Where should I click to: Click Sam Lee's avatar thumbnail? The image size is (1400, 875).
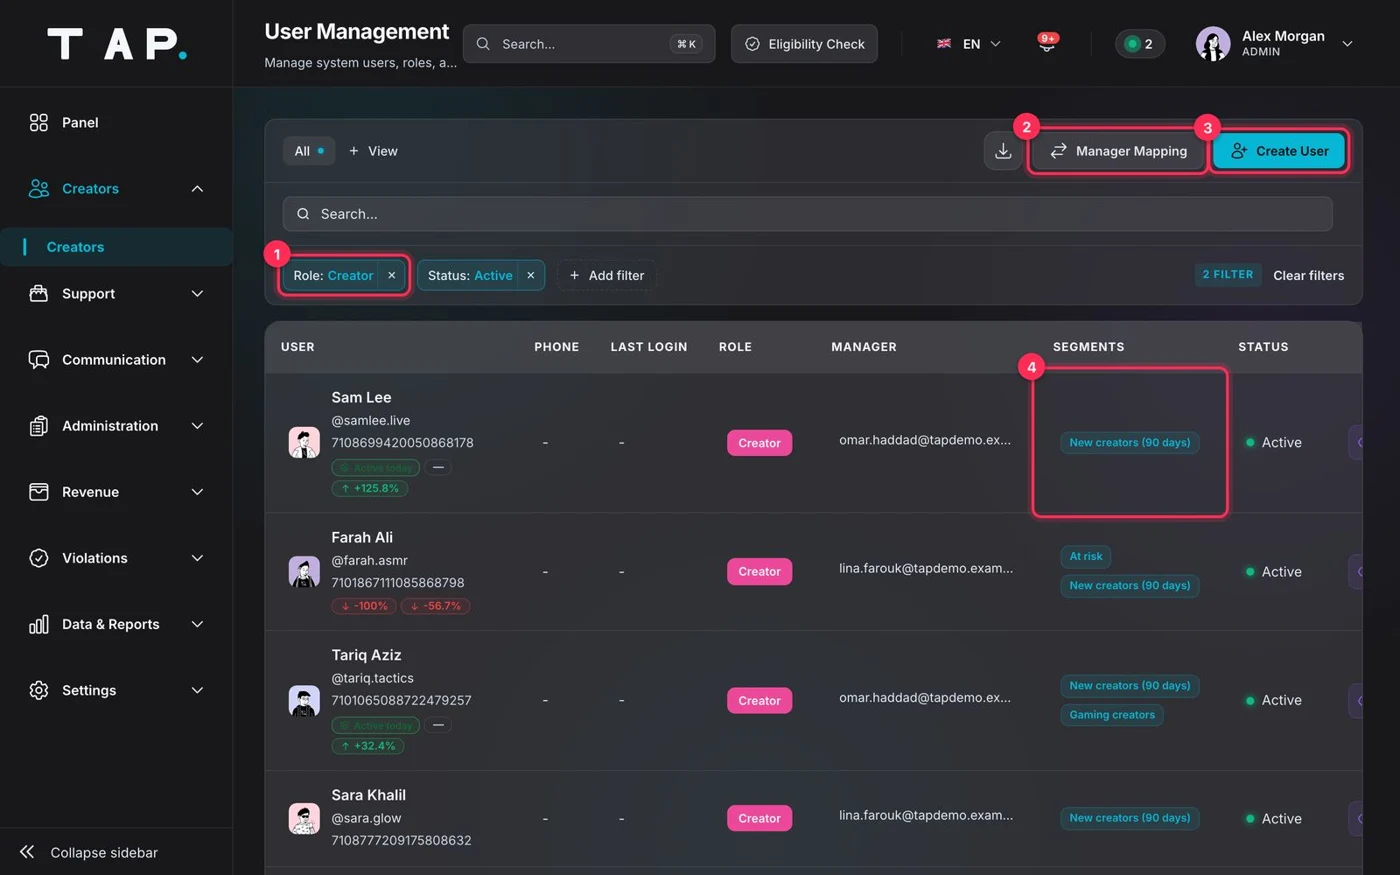click(304, 442)
